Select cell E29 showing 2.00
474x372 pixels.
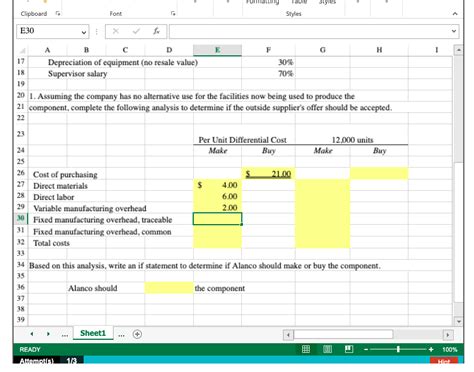(x=217, y=208)
